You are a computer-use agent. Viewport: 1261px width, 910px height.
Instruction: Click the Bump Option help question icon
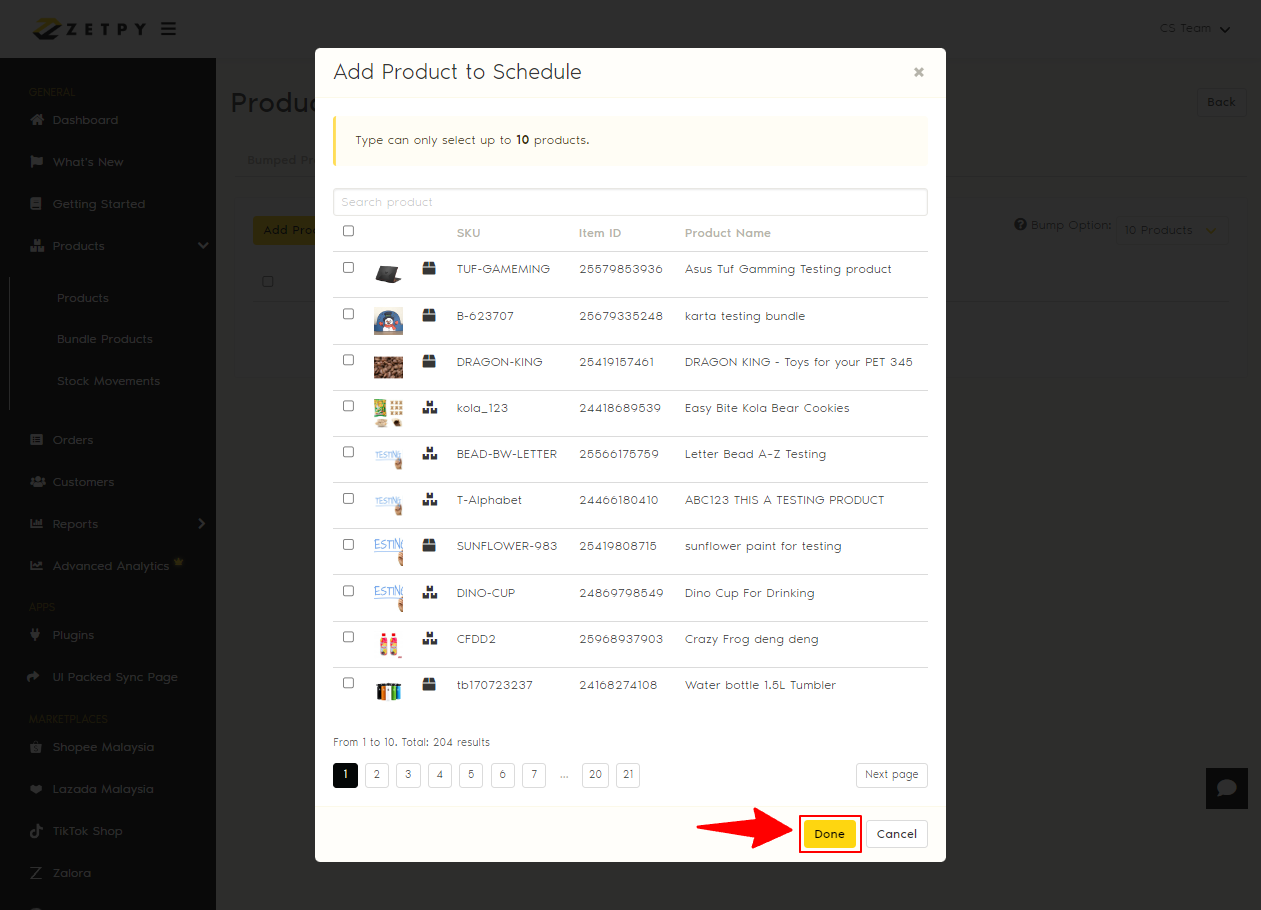coord(1020,225)
